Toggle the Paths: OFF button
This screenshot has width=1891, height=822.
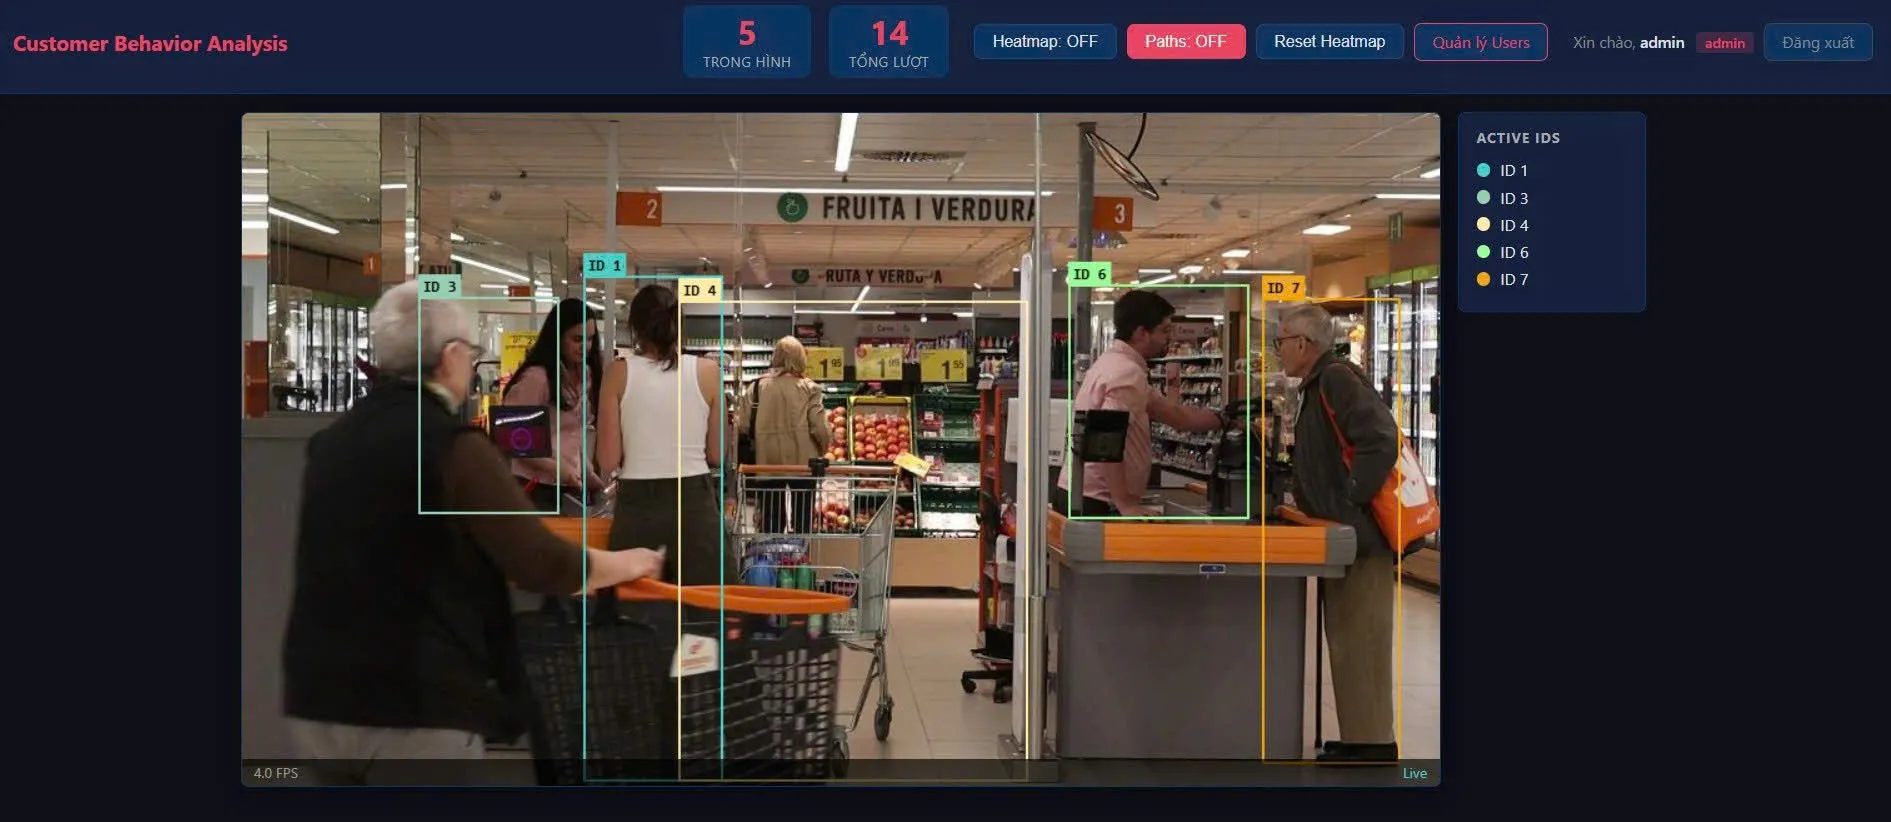click(x=1186, y=41)
